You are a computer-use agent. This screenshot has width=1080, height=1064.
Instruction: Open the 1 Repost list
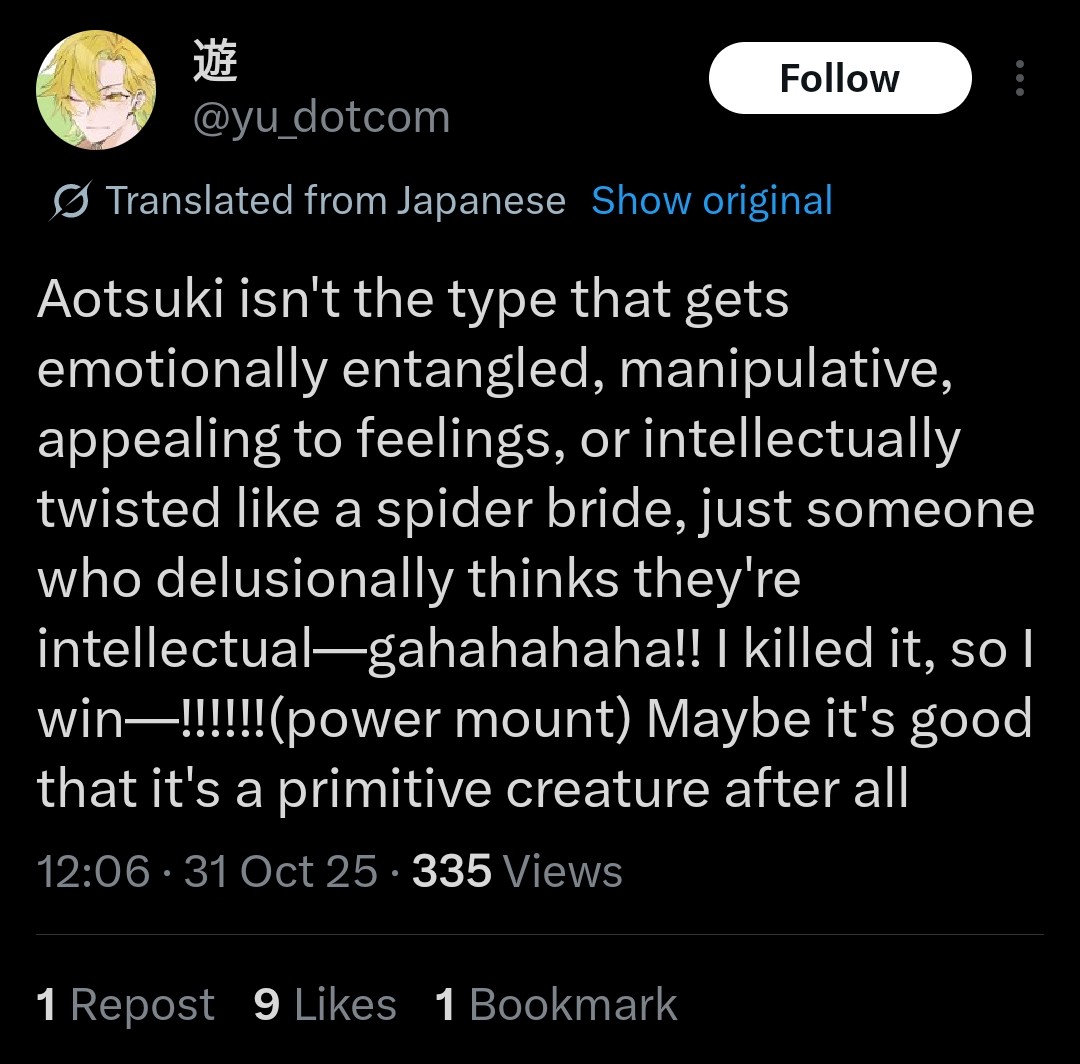tap(125, 1005)
